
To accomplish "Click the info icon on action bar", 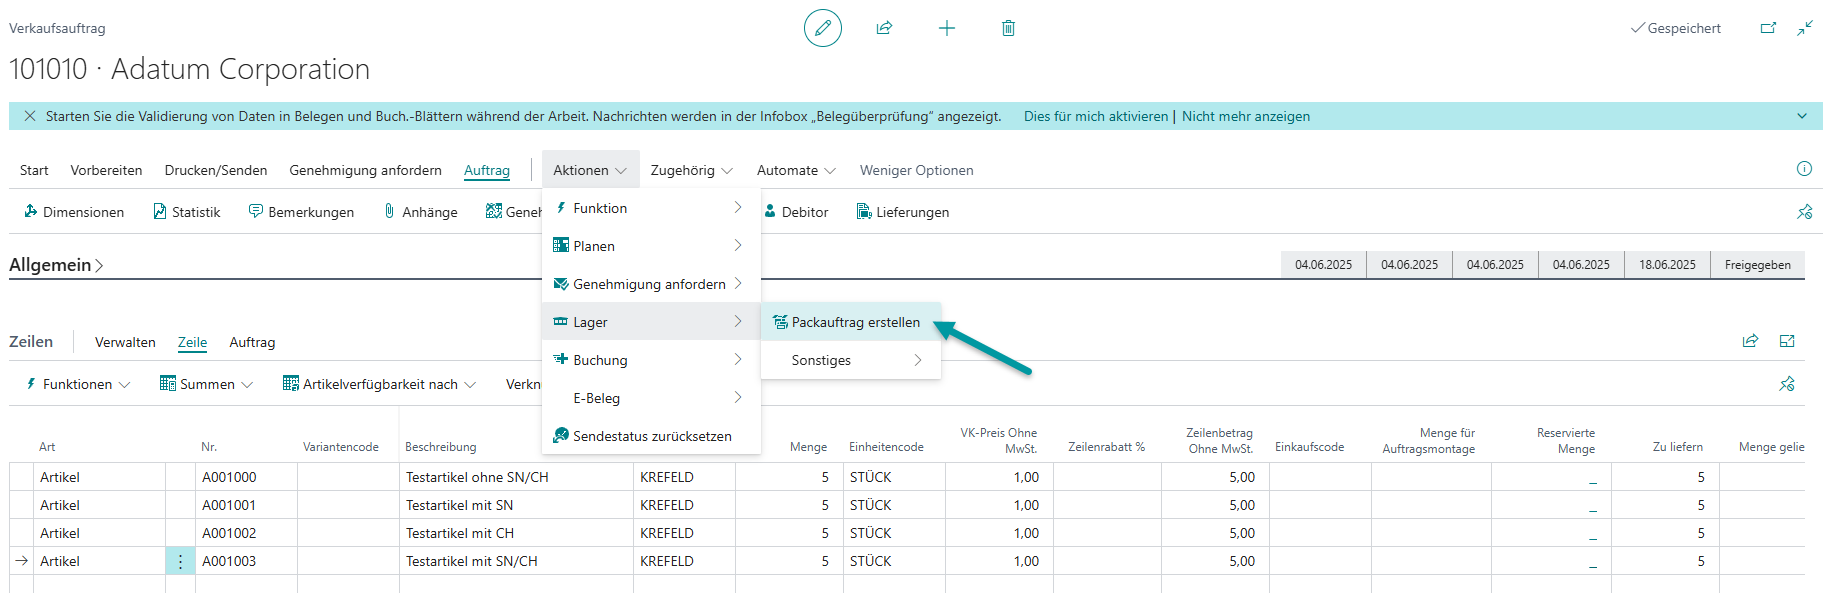I will coord(1804,169).
